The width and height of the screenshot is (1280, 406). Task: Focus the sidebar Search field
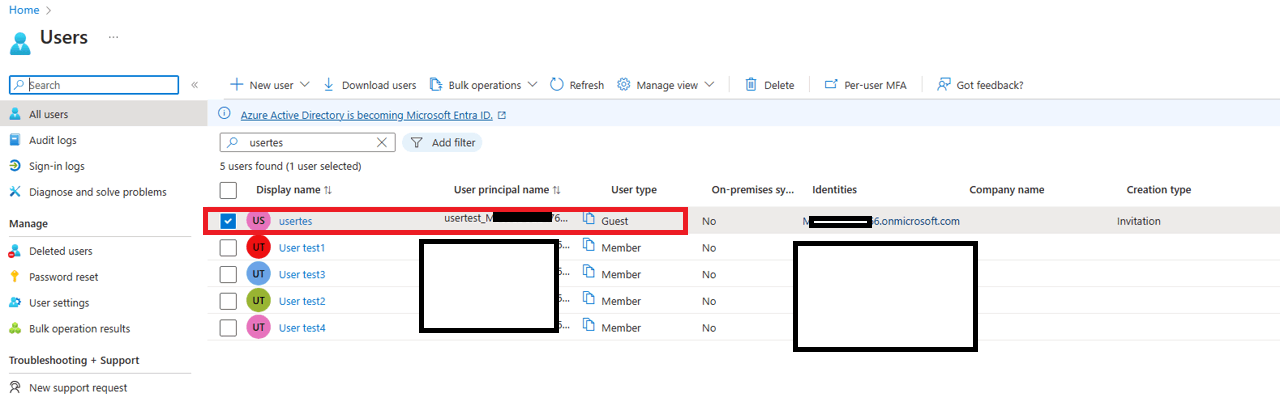pyautogui.click(x=94, y=85)
